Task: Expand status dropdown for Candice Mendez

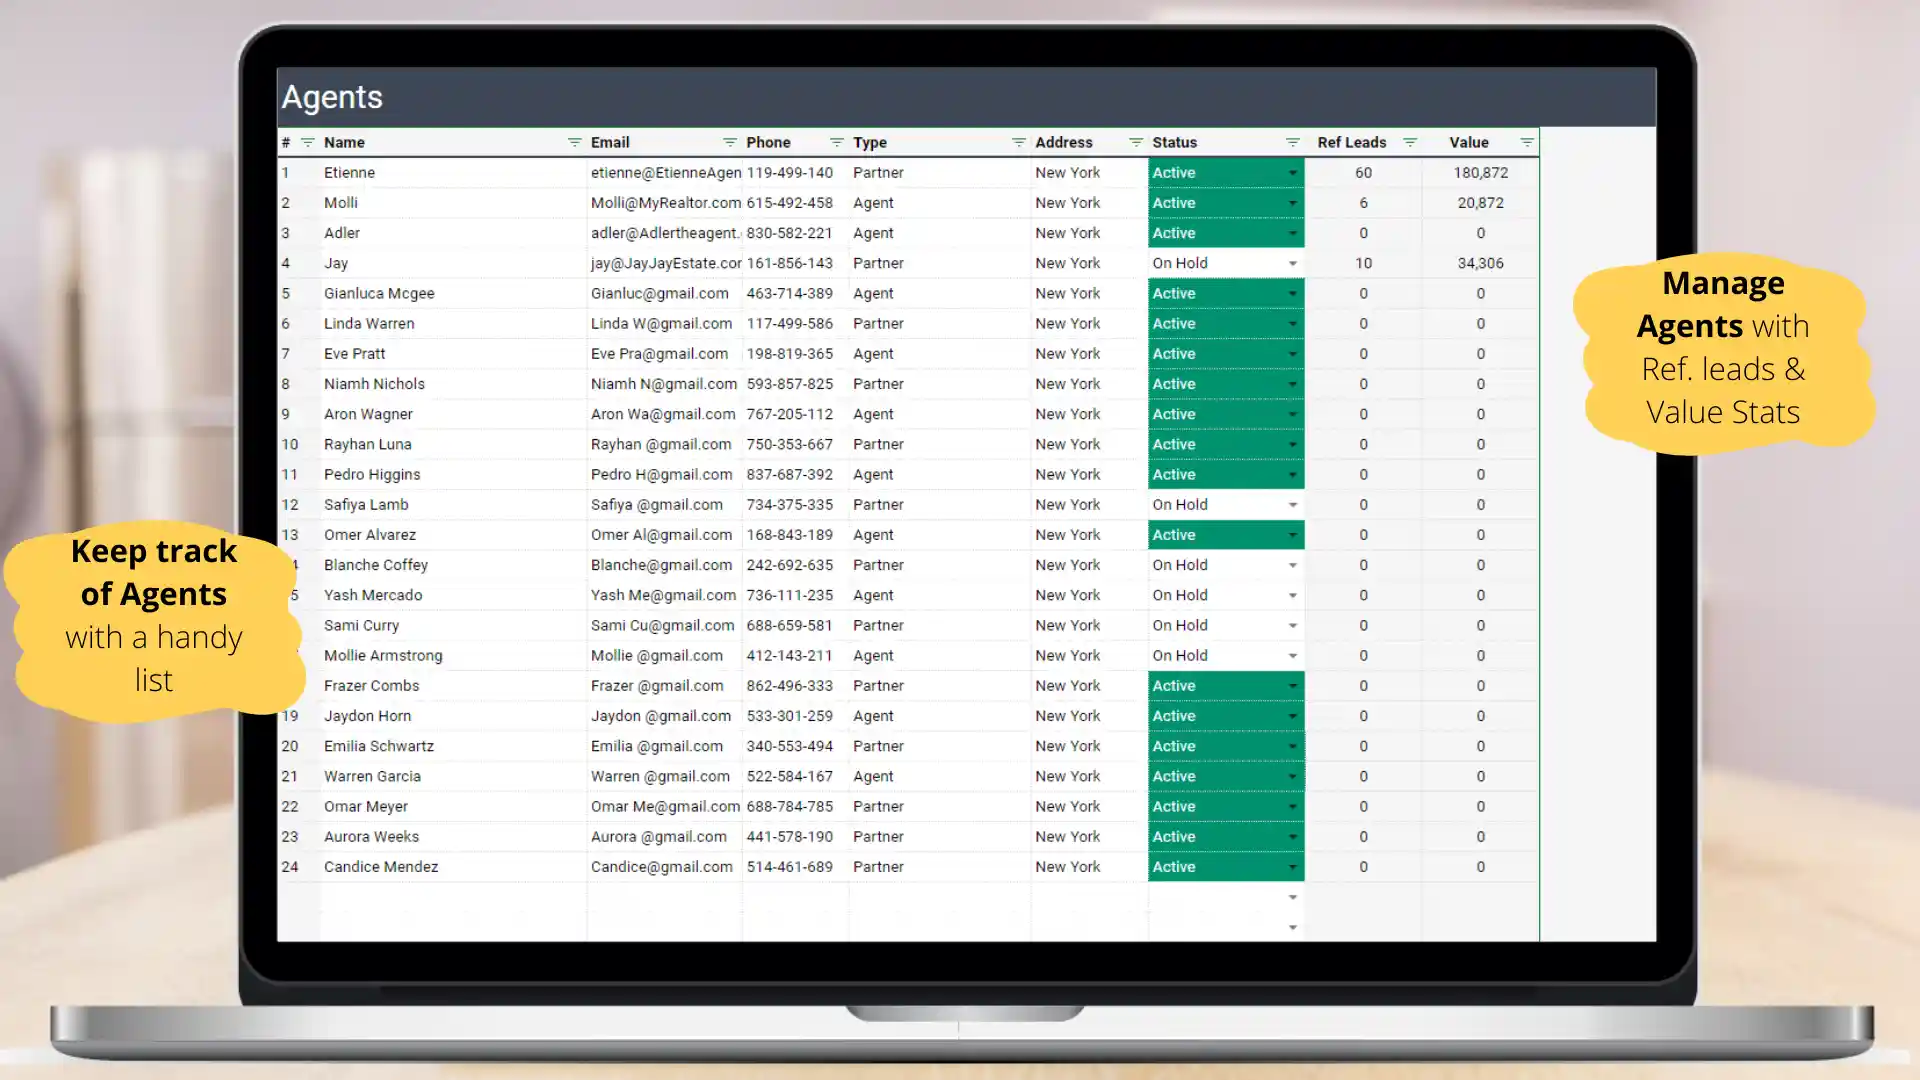Action: 1292,867
